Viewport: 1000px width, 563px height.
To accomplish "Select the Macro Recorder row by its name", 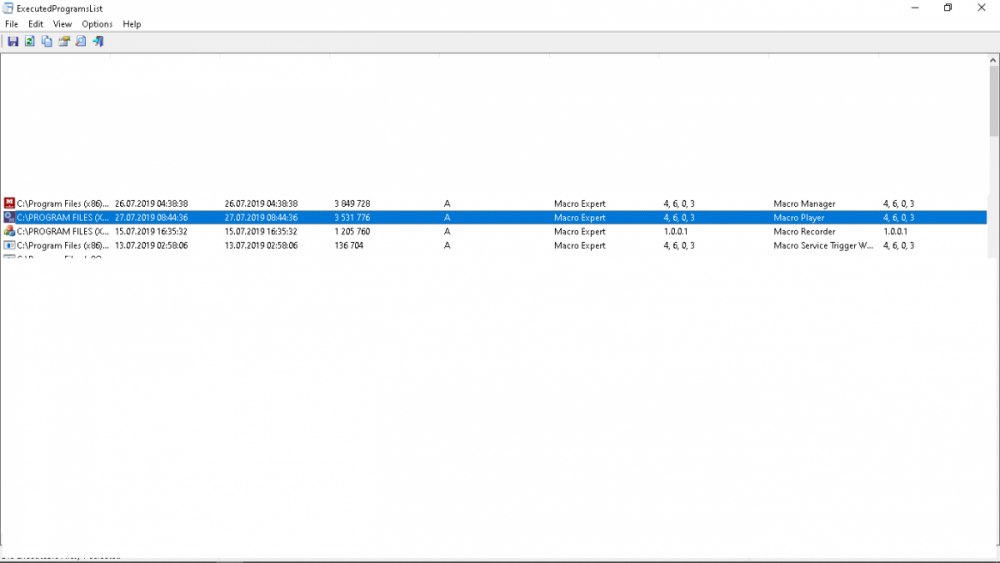I will (x=803, y=232).
